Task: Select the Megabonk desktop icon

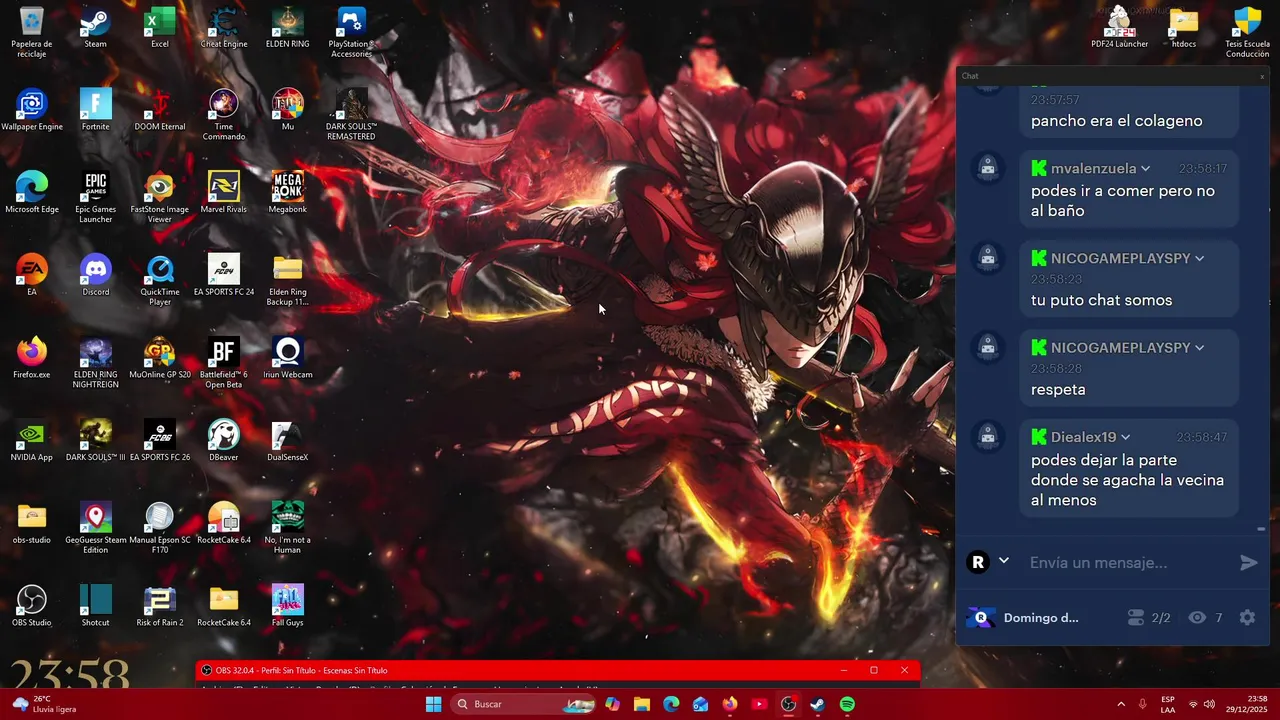Action: pos(288,192)
